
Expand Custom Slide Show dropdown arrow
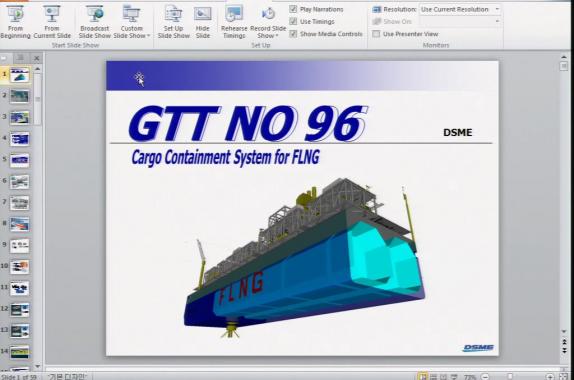tap(149, 36)
